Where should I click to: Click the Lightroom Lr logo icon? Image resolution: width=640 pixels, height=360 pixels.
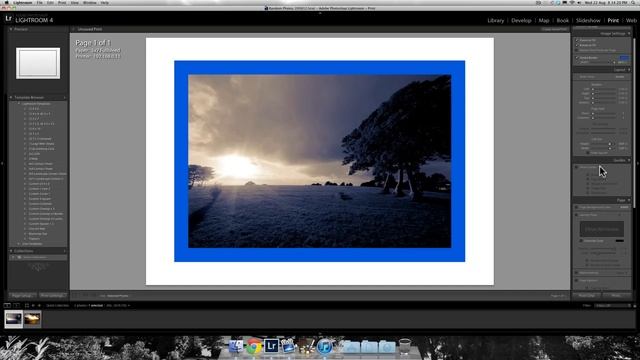point(9,18)
